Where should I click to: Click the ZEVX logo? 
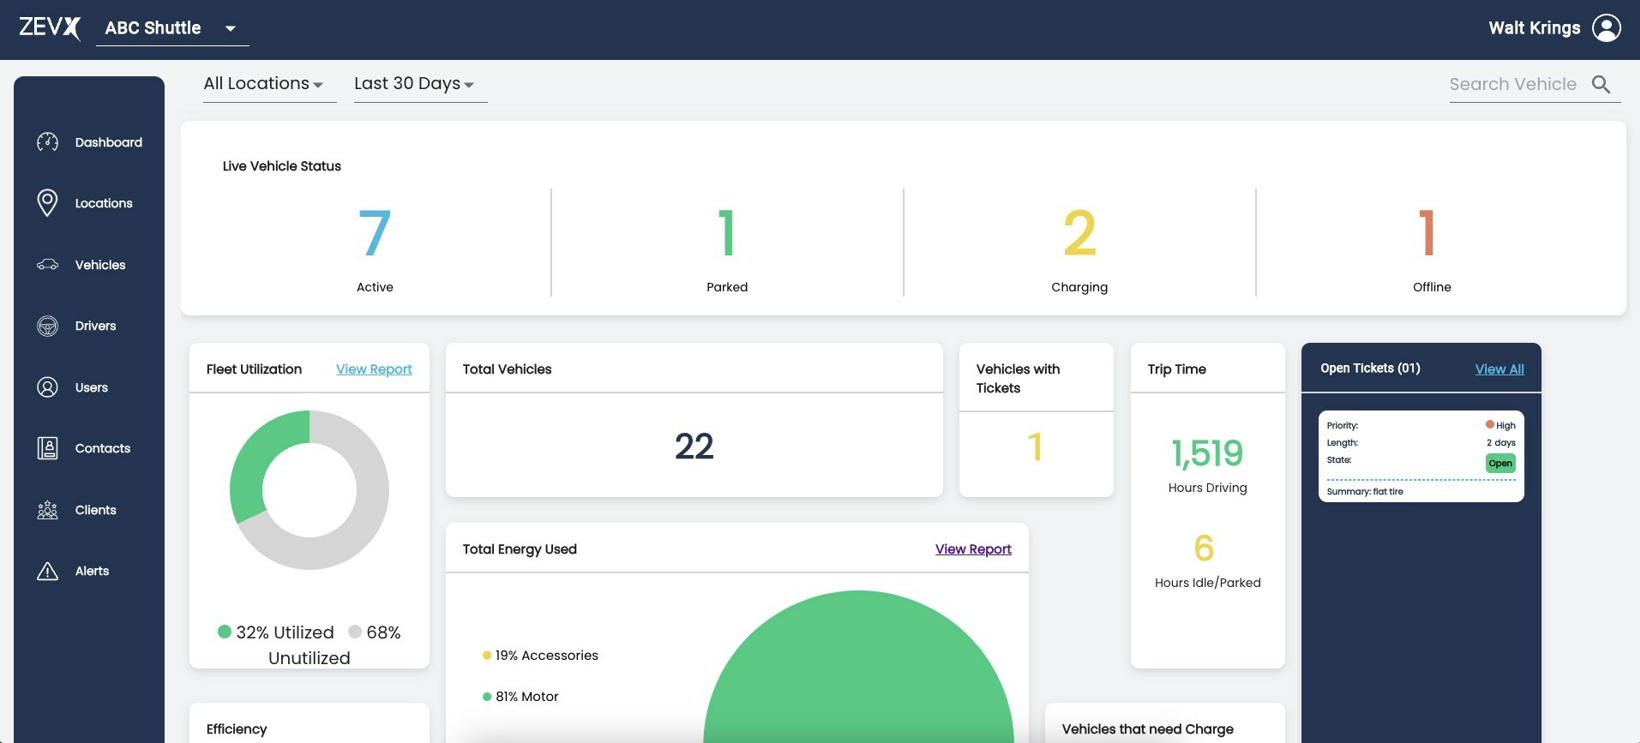(50, 28)
